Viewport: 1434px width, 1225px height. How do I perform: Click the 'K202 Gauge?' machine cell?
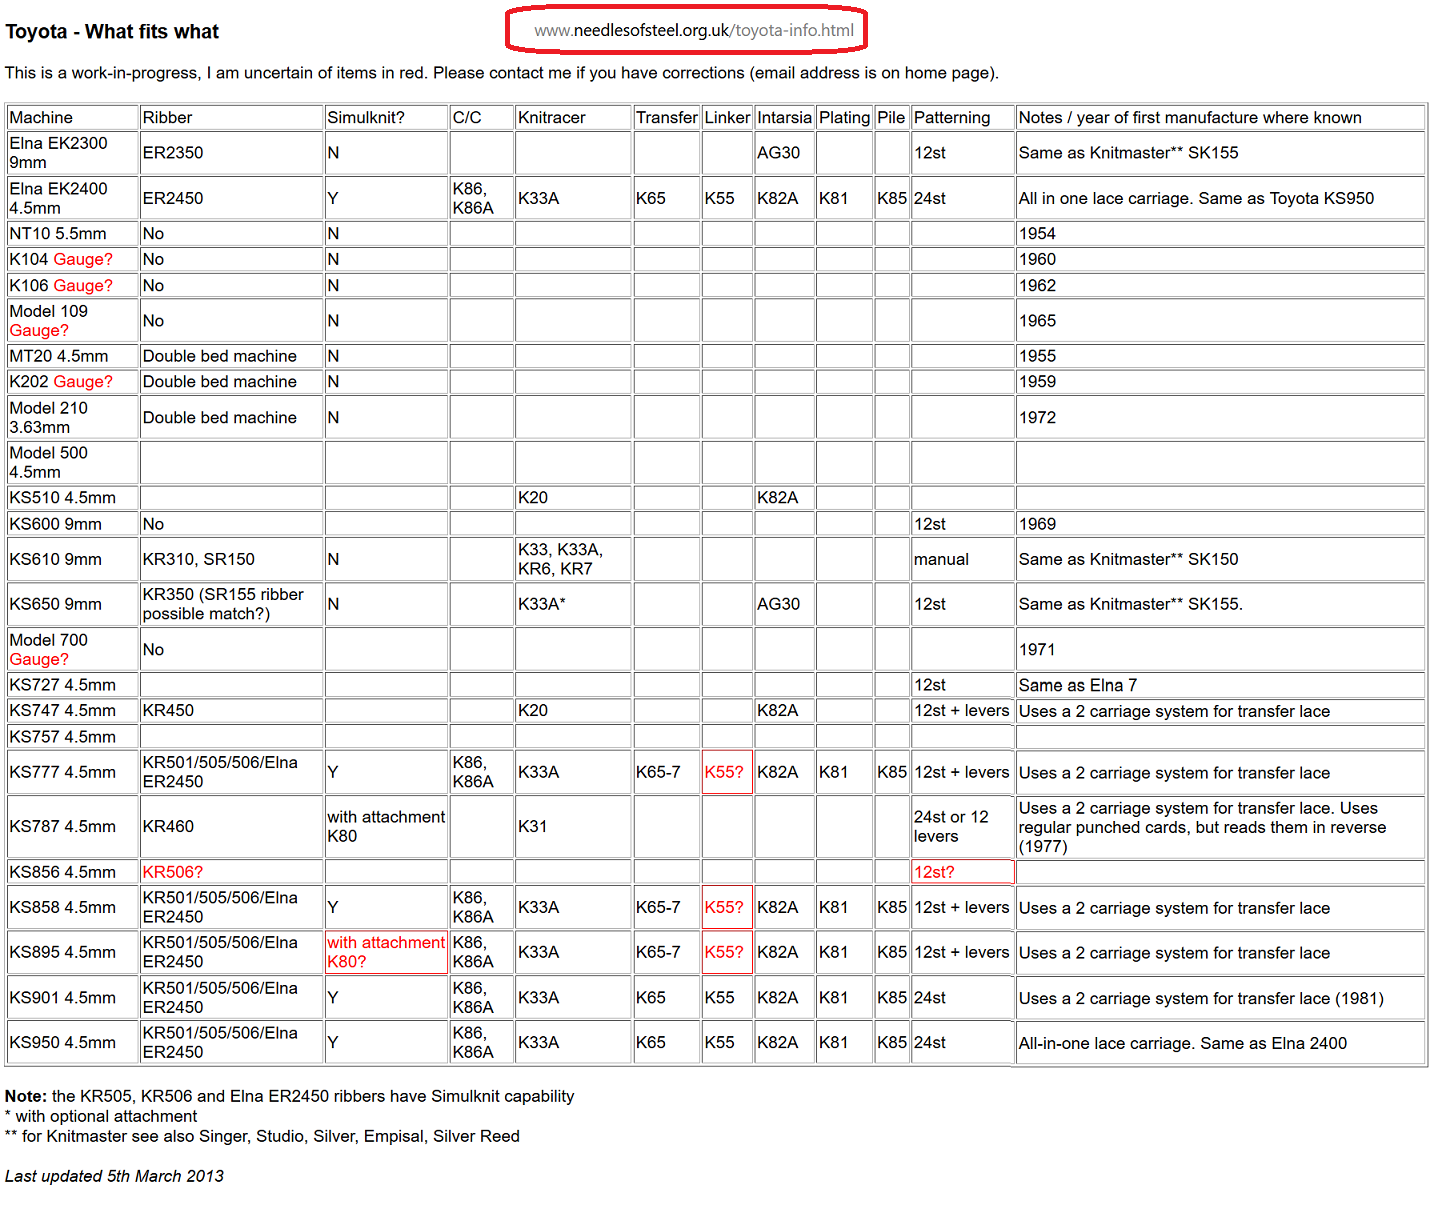(72, 382)
